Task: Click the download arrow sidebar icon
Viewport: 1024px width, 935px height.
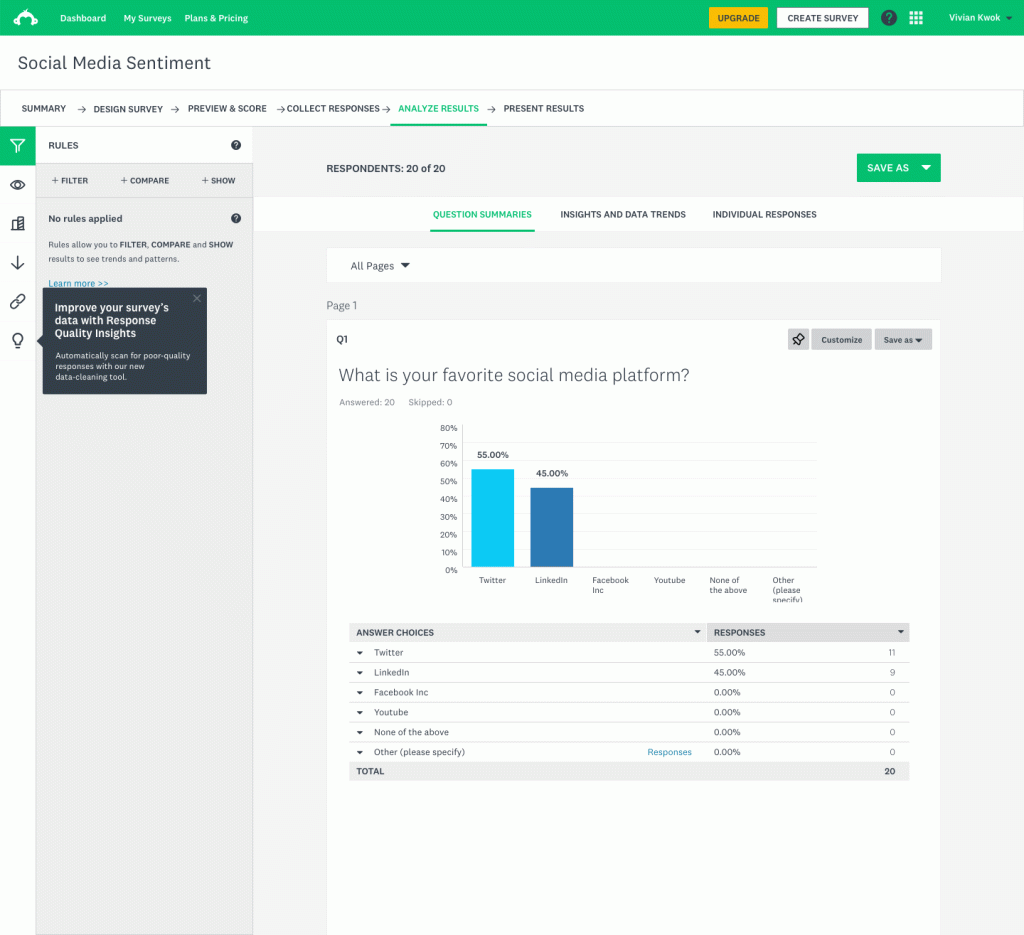Action: [x=18, y=262]
